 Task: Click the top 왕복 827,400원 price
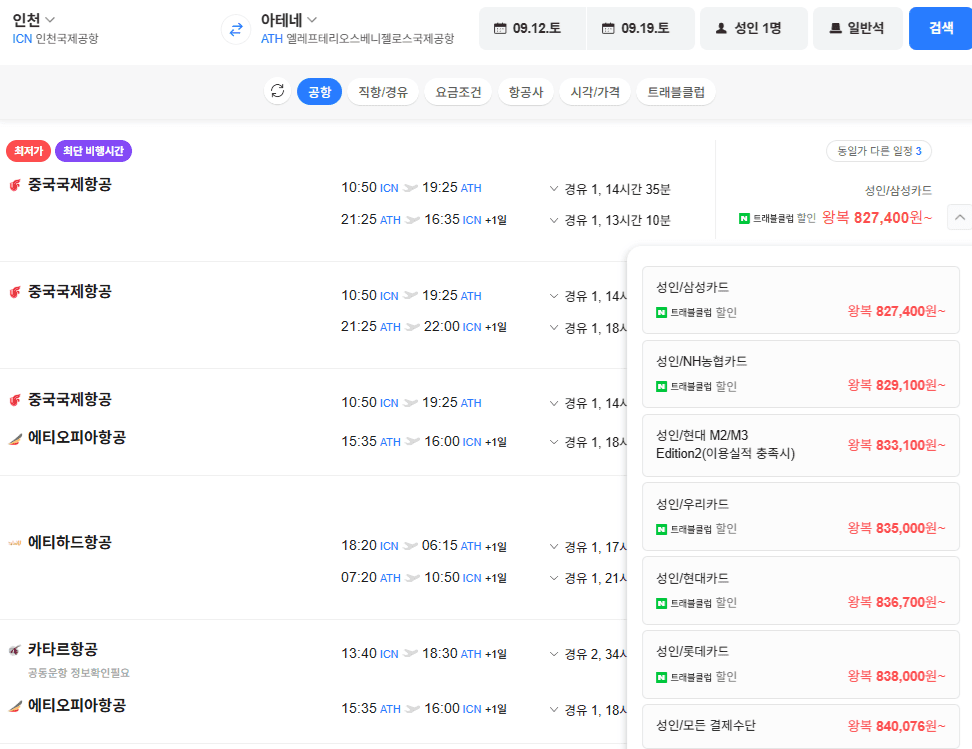click(877, 218)
